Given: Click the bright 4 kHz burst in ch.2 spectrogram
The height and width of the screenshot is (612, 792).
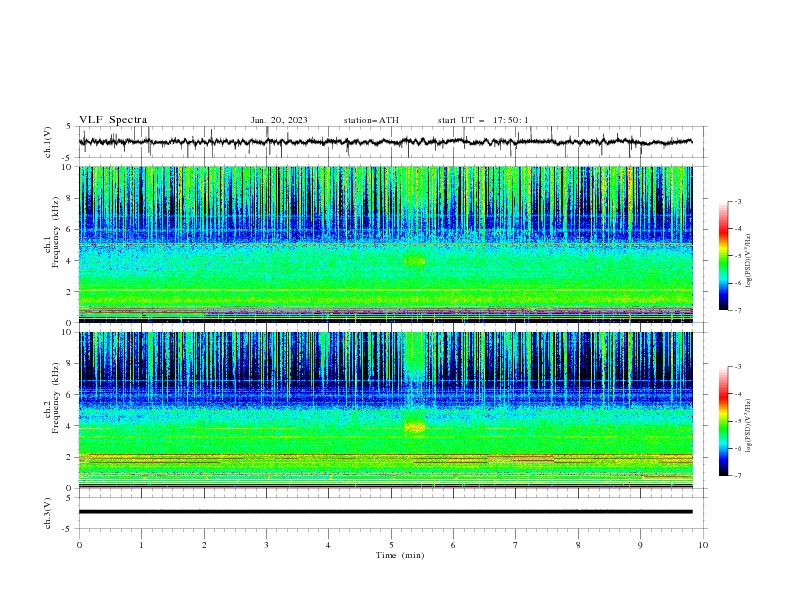Looking at the screenshot, I should coord(415,427).
